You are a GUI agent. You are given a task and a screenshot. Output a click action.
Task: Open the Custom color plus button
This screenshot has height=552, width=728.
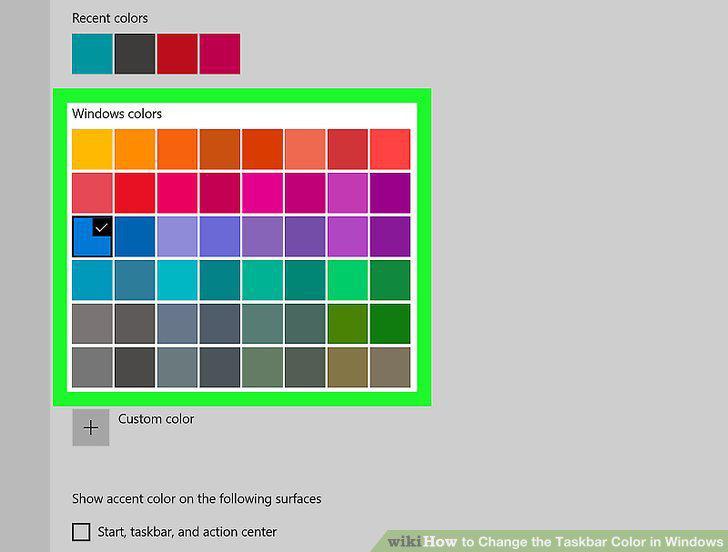(x=91, y=427)
